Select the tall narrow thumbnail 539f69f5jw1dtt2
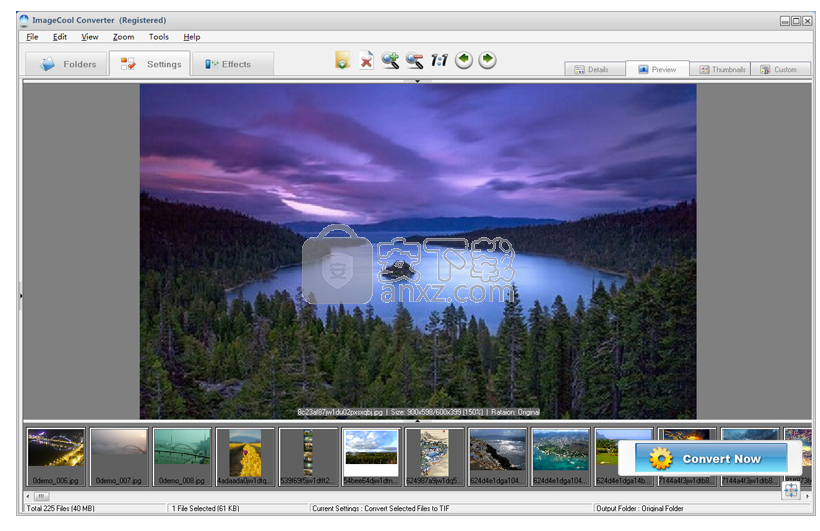 [308, 457]
